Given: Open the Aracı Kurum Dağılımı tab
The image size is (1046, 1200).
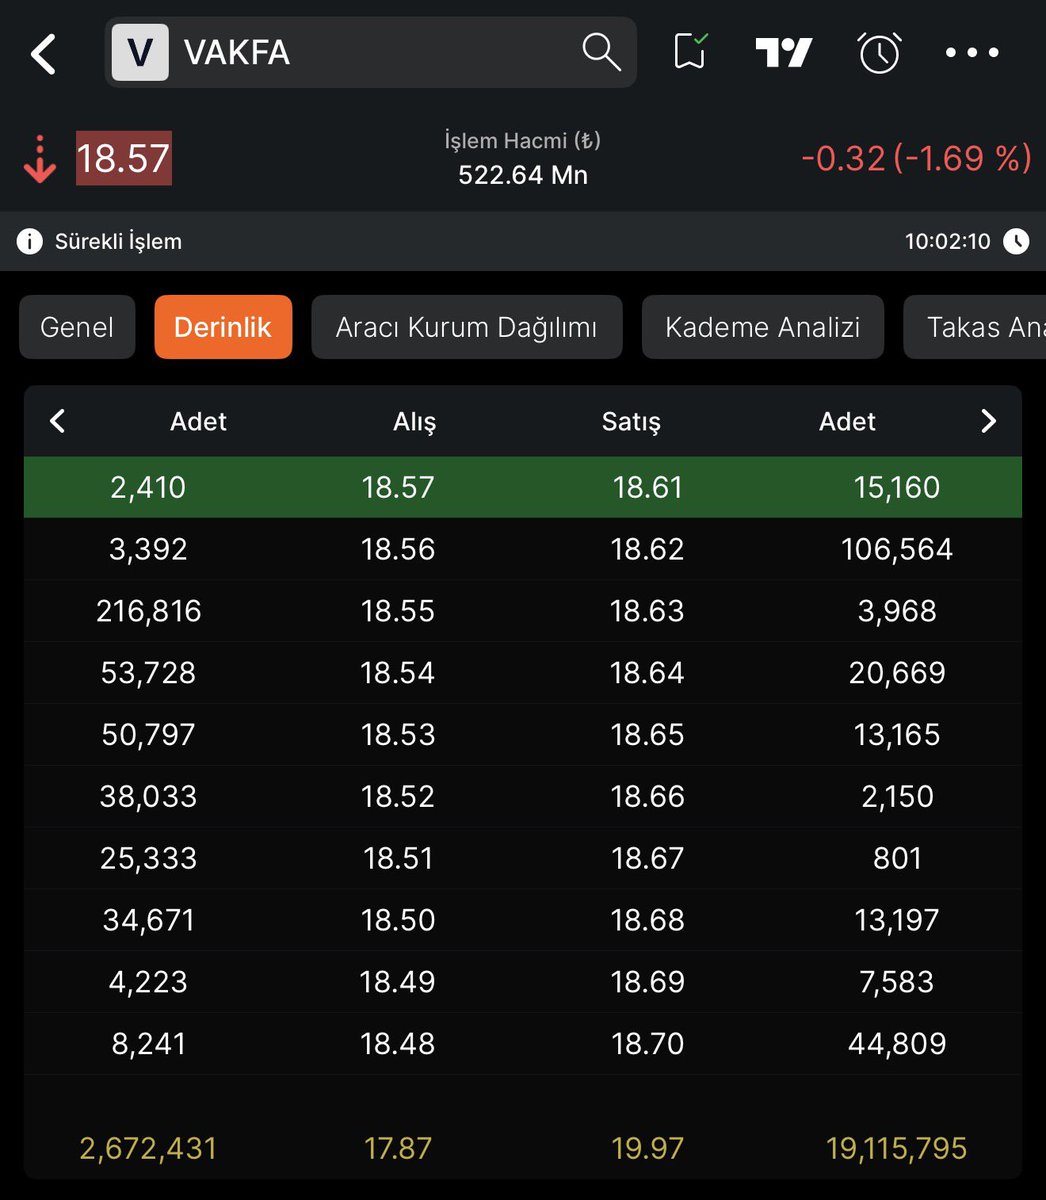Looking at the screenshot, I should [x=467, y=327].
